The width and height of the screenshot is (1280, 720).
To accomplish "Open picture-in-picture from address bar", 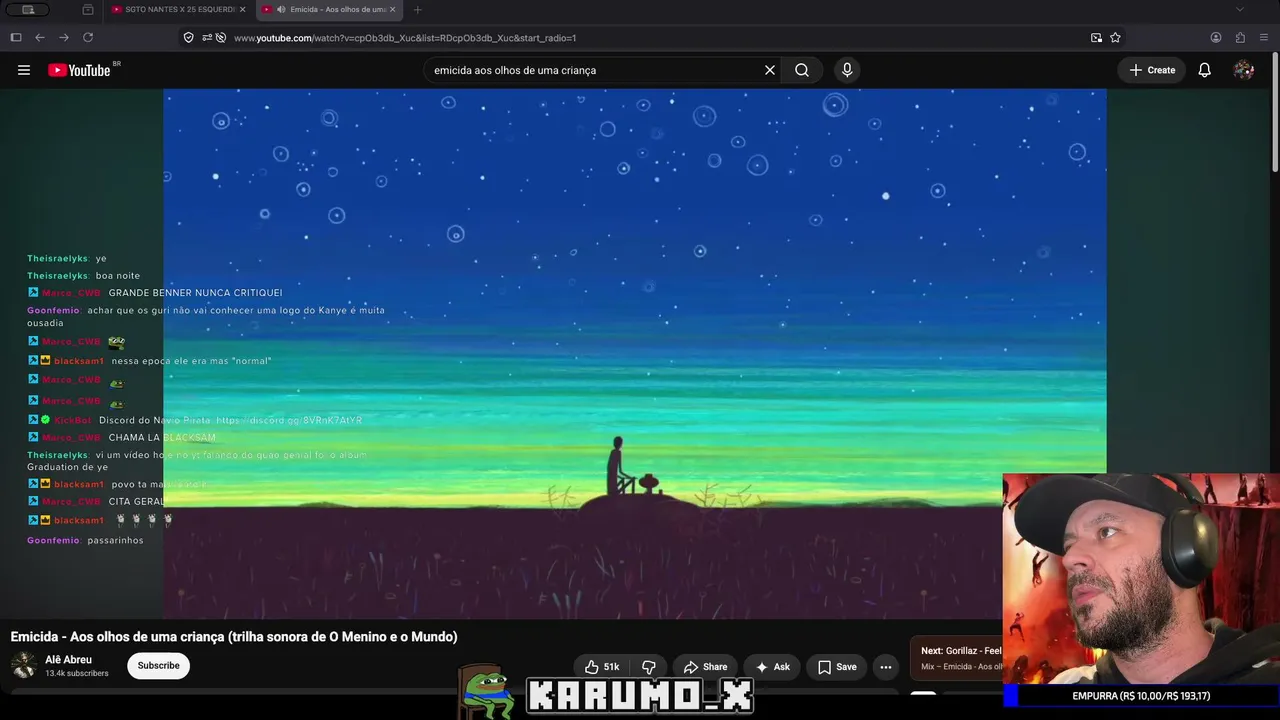I will point(1097,38).
